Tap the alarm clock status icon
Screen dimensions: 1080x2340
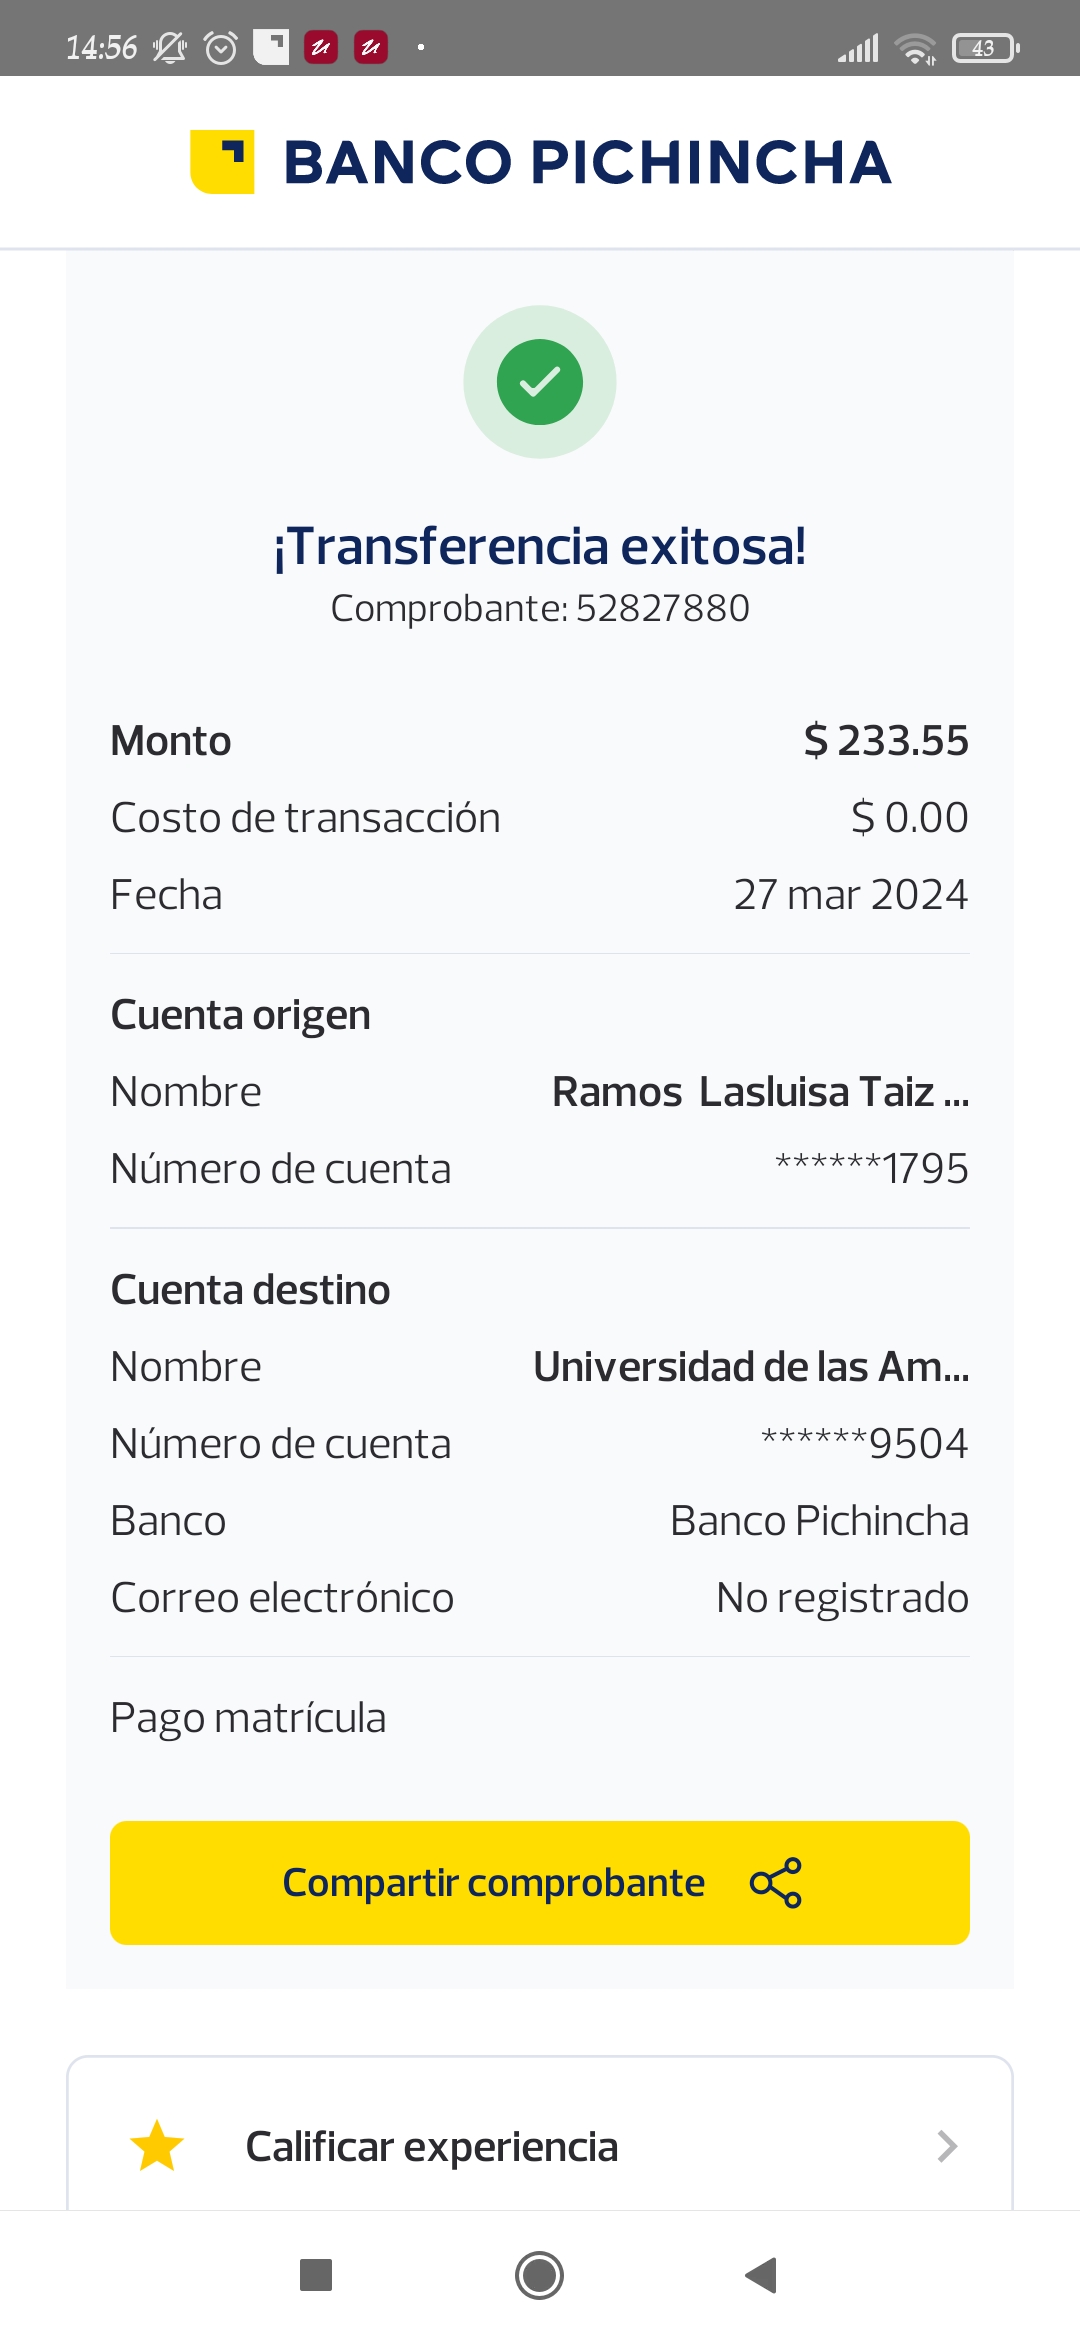[x=221, y=47]
